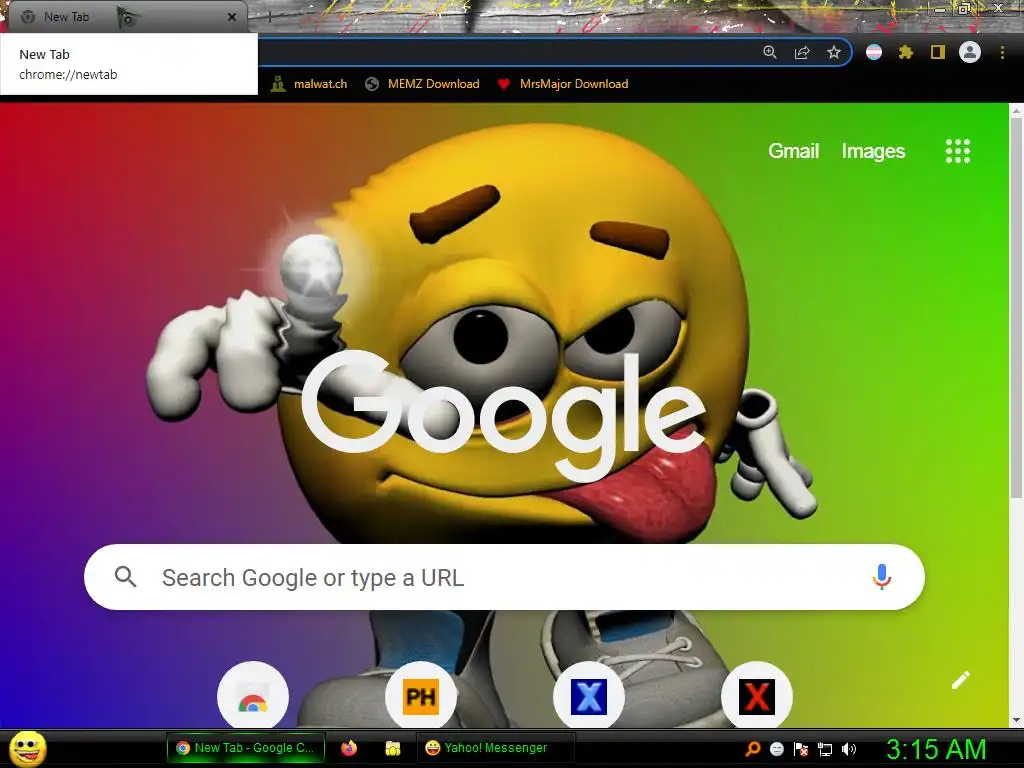1024x768 pixels.
Task: Click the volume speaker tray icon
Action: point(848,749)
